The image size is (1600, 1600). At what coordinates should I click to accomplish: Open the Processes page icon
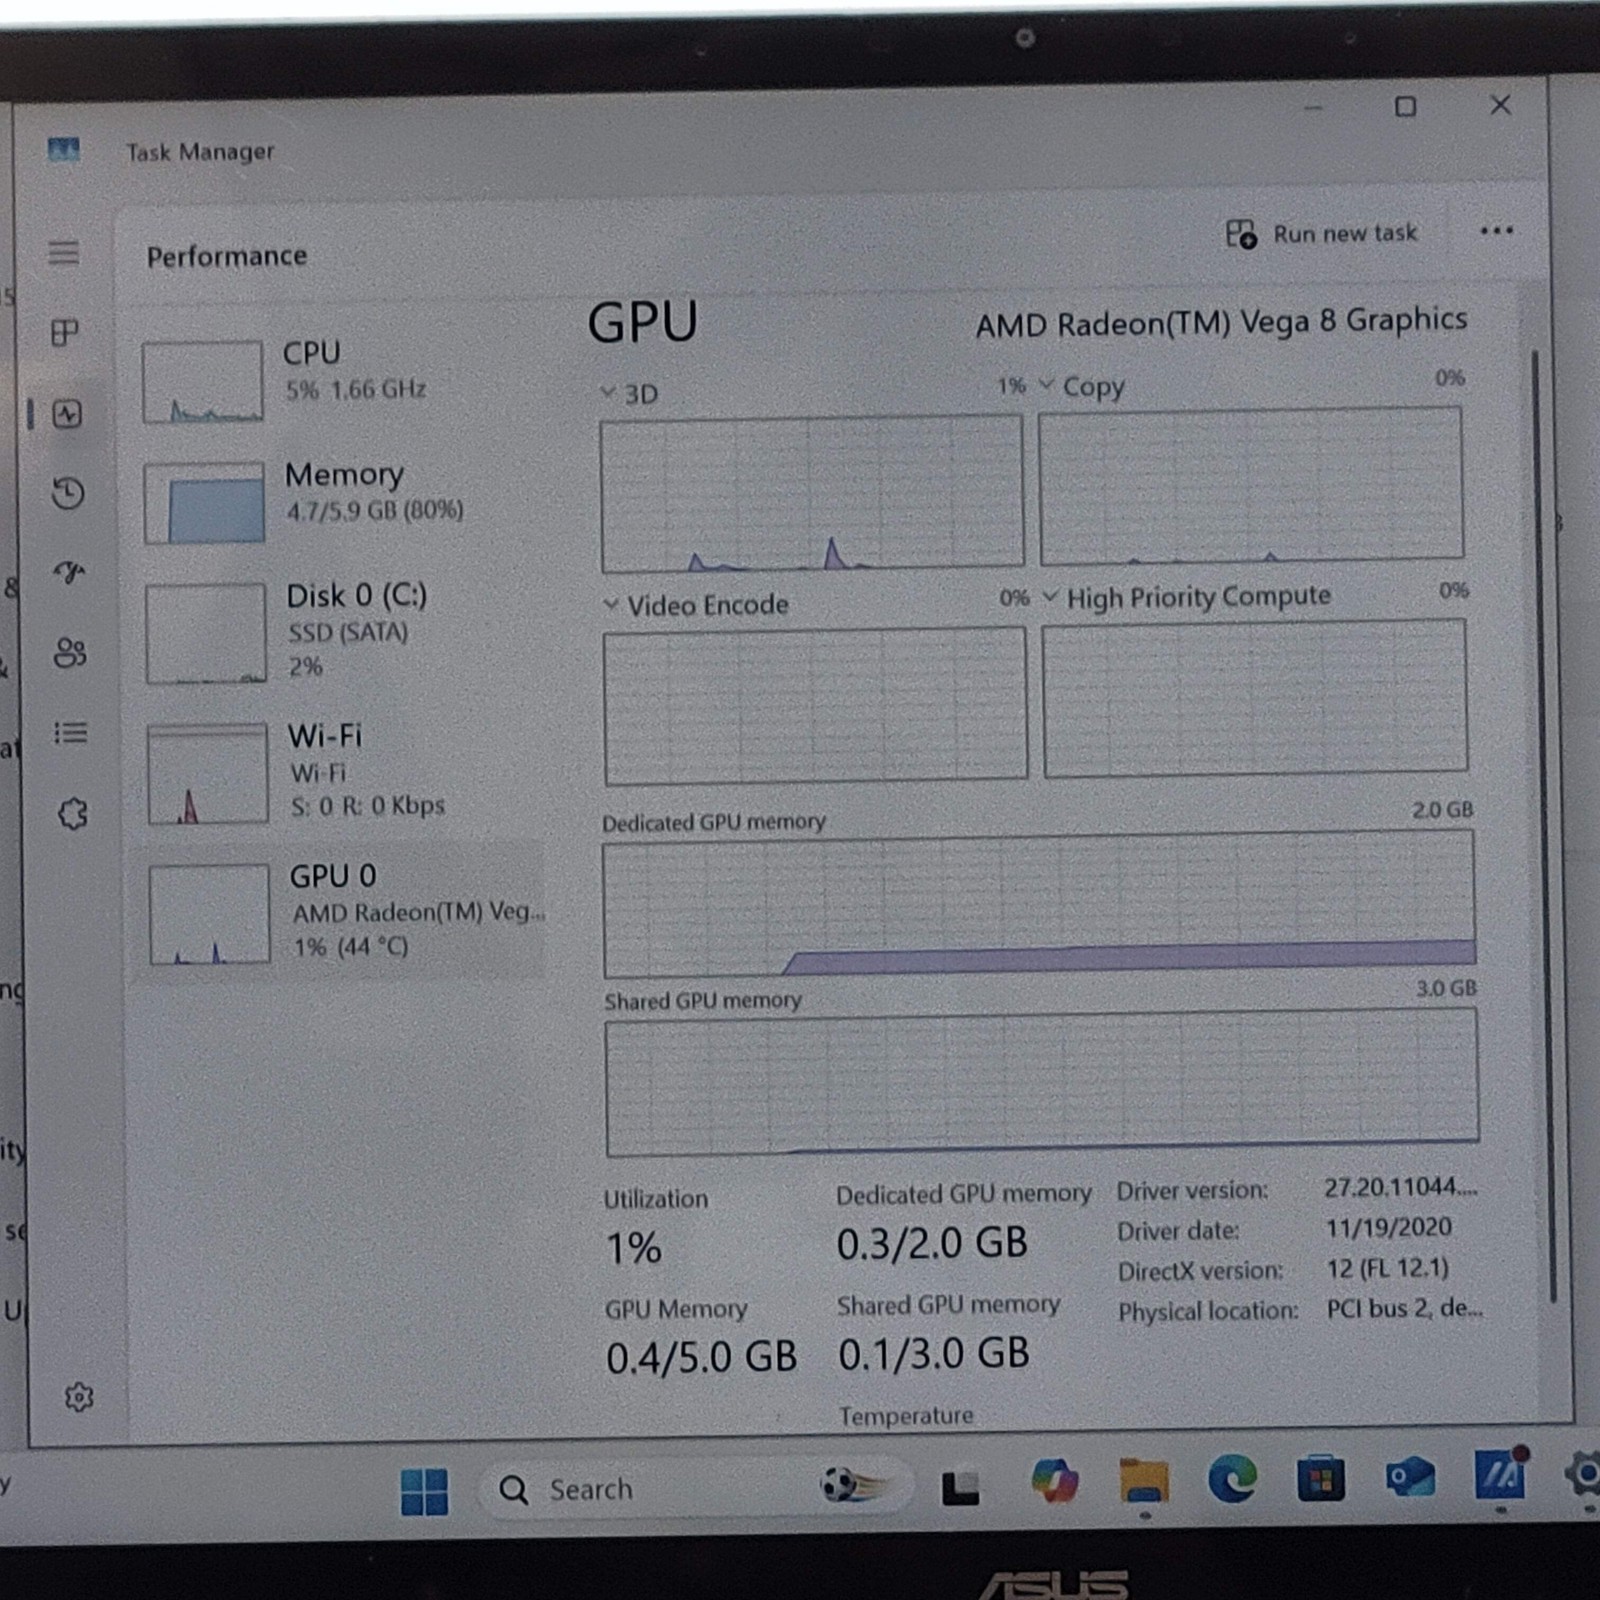point(65,332)
